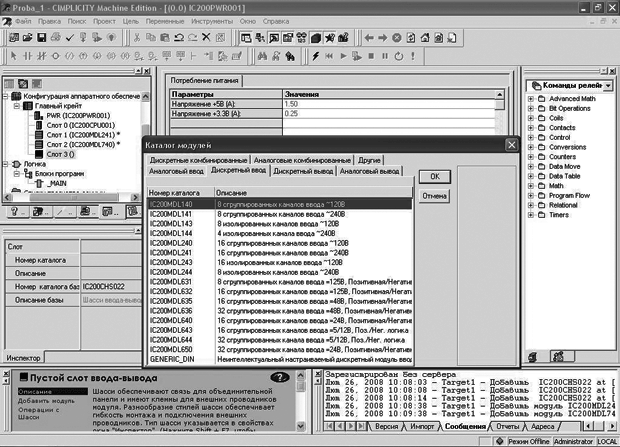Go back with the left arrow icon
The height and width of the screenshot is (447, 620).
(x=369, y=38)
